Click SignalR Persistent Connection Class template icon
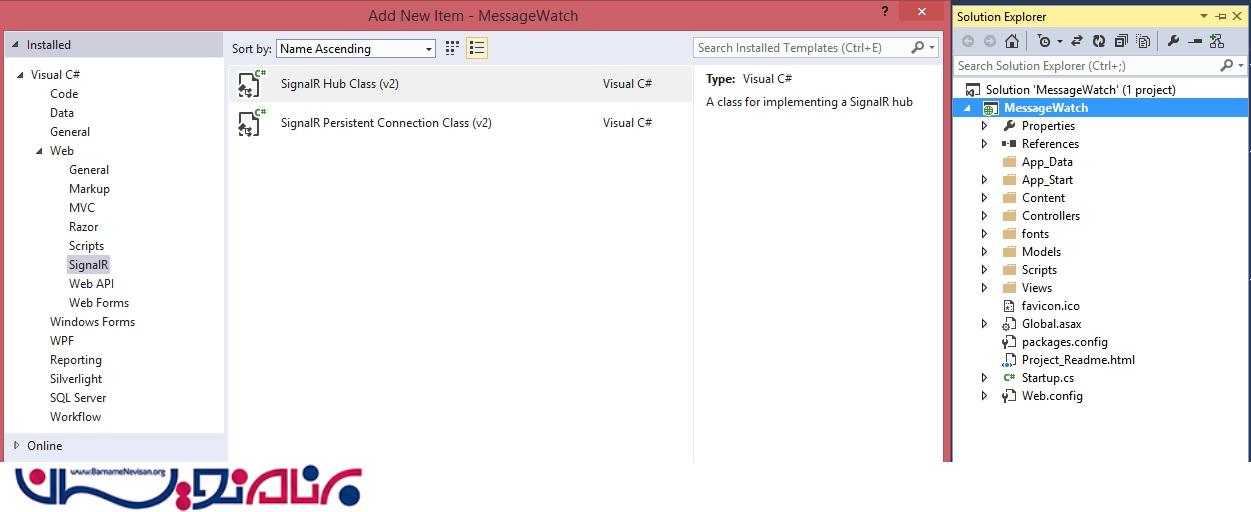 (251, 122)
